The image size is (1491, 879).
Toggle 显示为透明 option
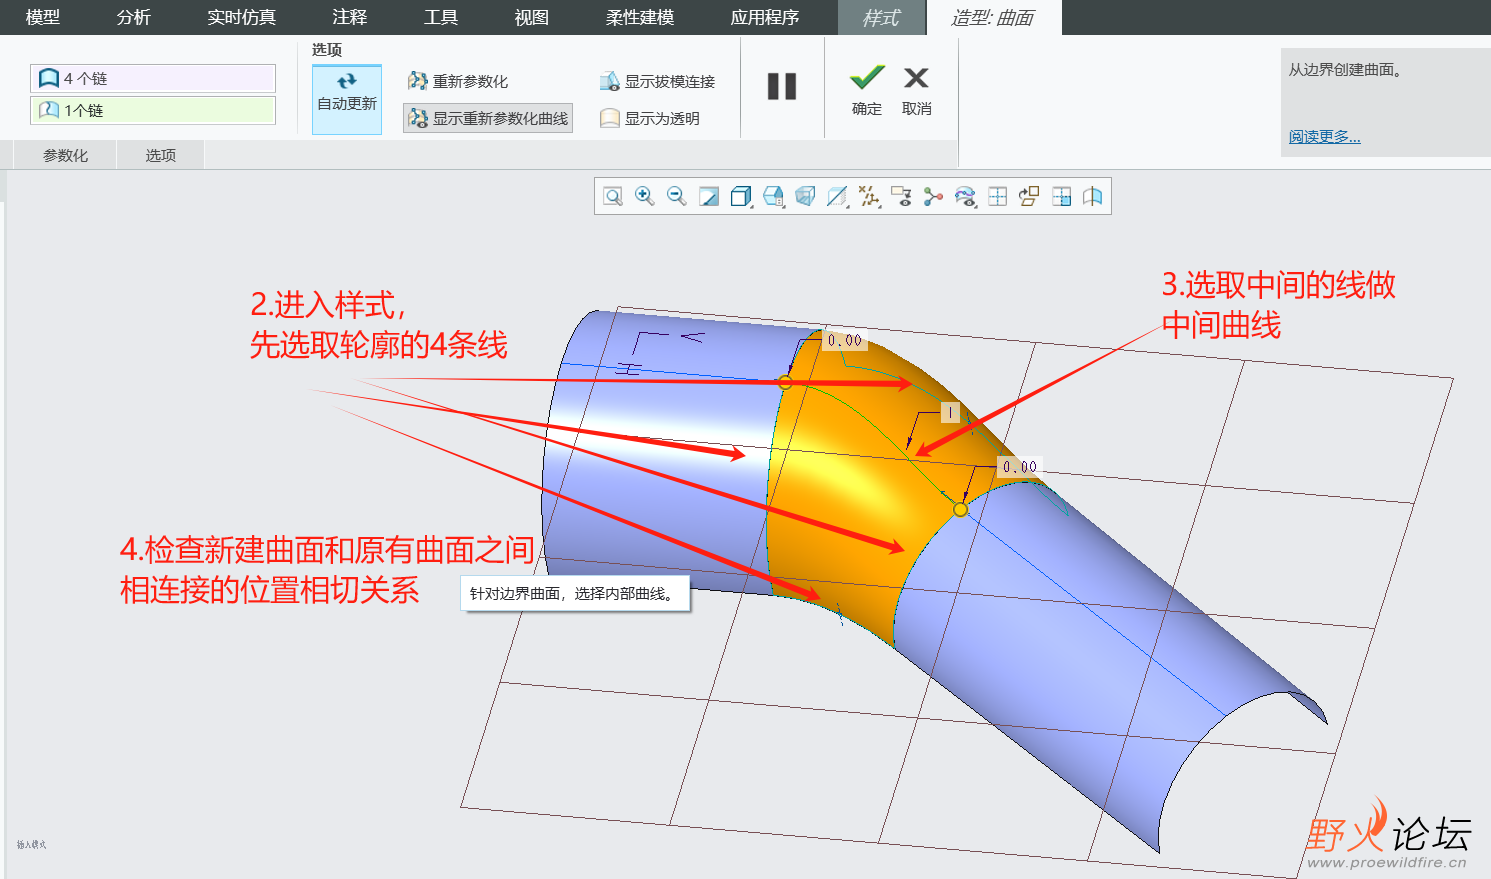(x=650, y=118)
